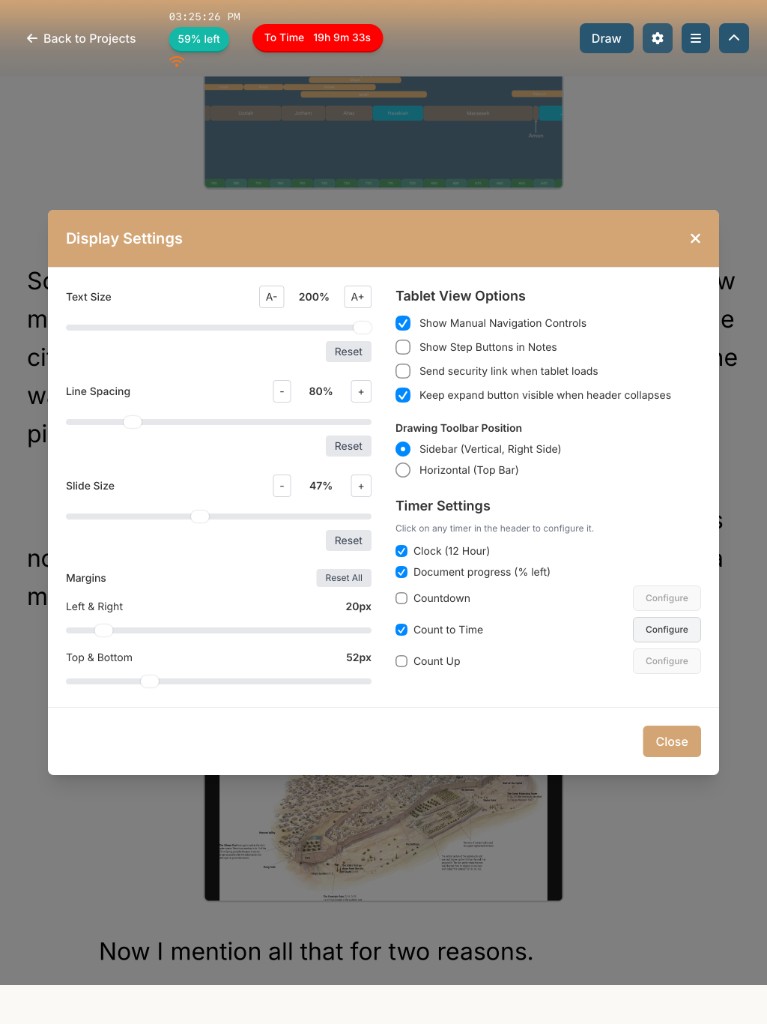Reset the Line Spacing
The height and width of the screenshot is (1024, 767).
348,446
